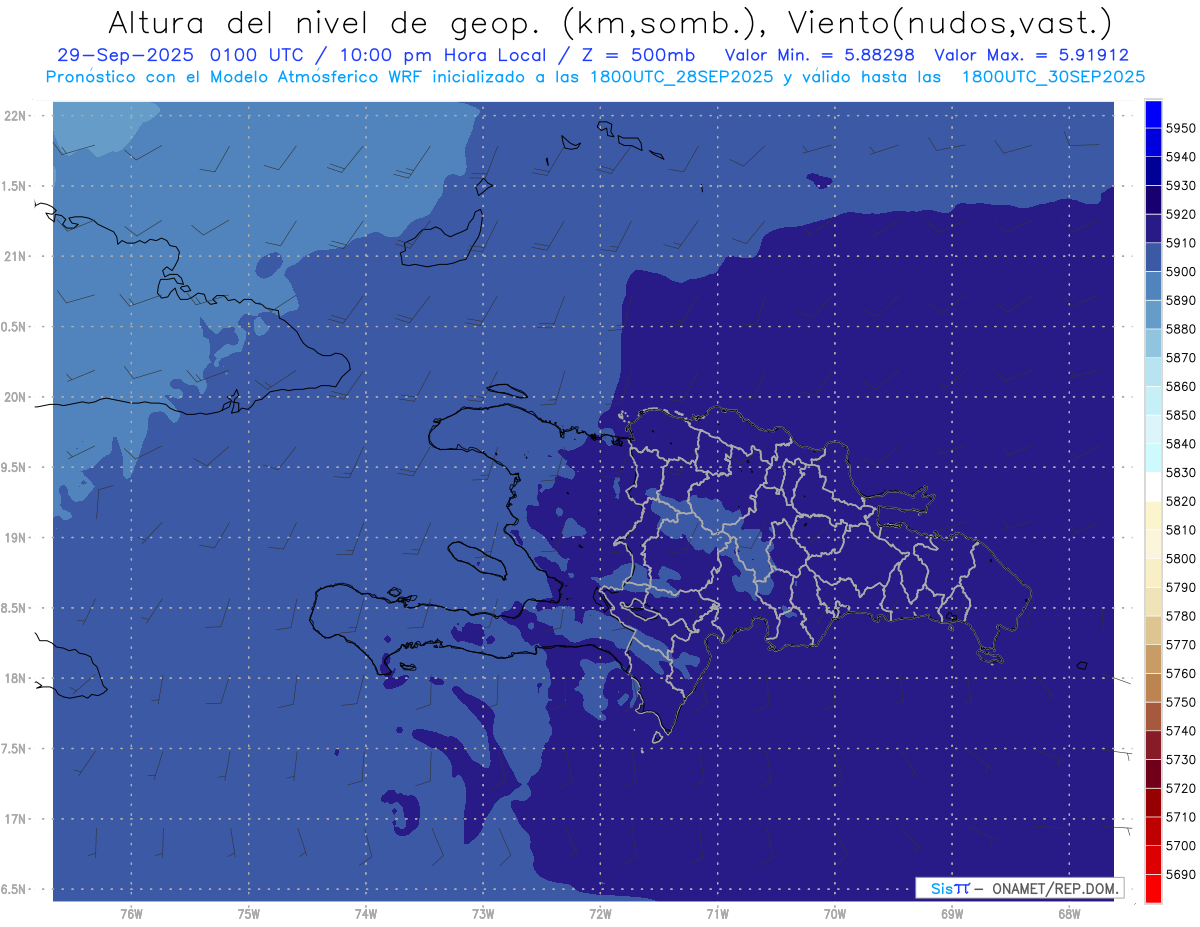This screenshot has height=927, width=1200.
Task: Click the 5850 legend value
Action: pos(1181,415)
